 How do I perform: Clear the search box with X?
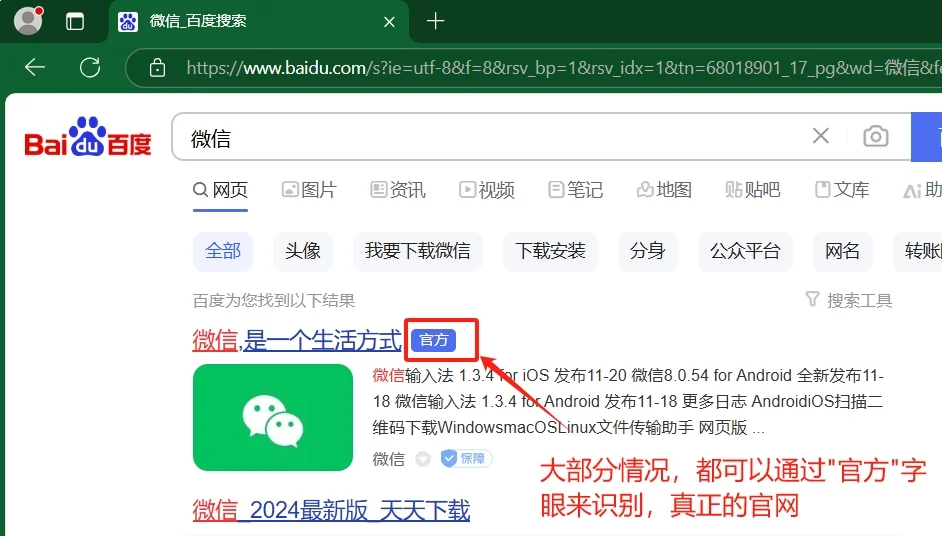coord(821,136)
